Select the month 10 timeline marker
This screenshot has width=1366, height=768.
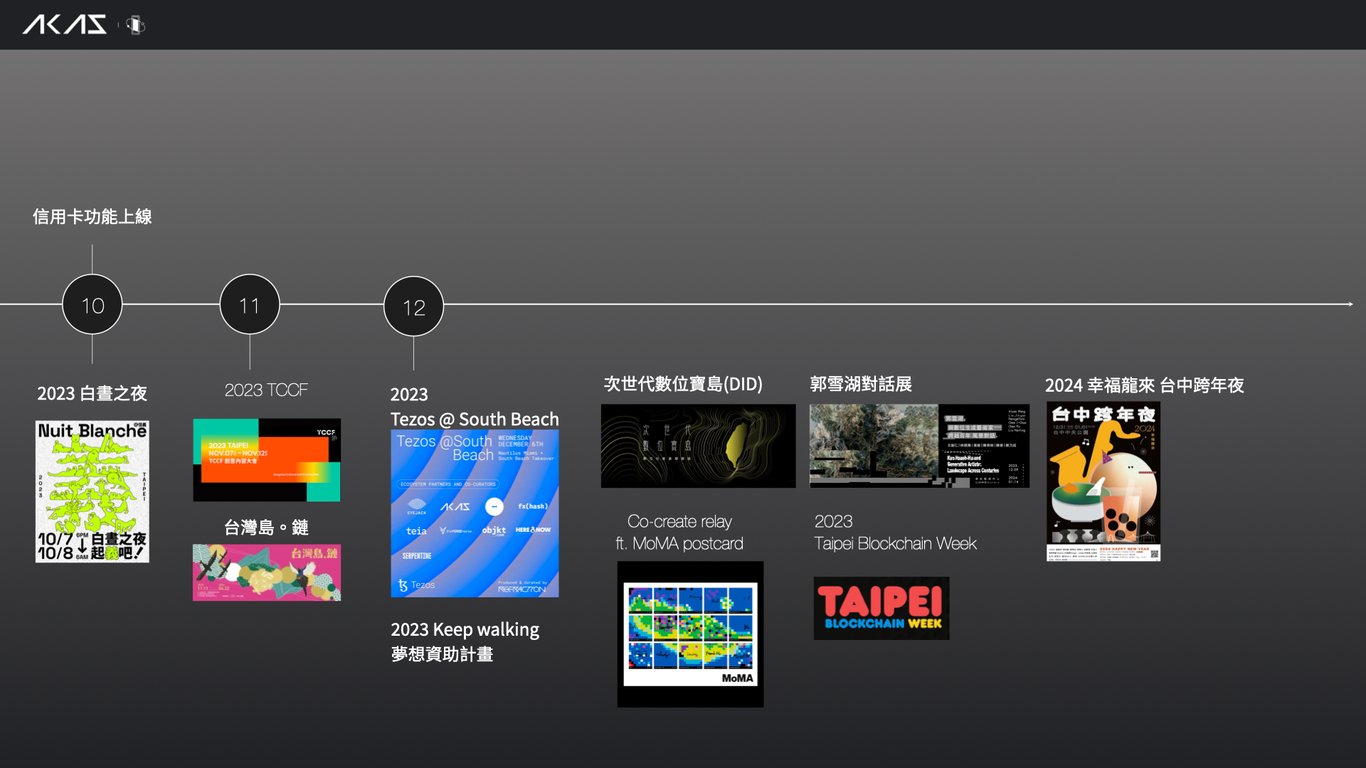tap(92, 305)
